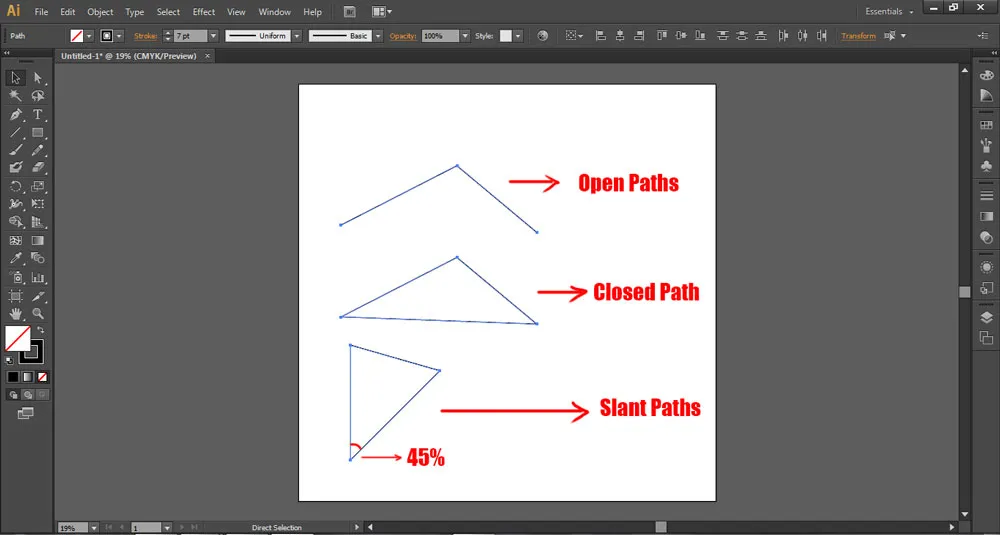Open the Window menu
Image resolution: width=1000 pixels, height=535 pixels.
(x=273, y=11)
